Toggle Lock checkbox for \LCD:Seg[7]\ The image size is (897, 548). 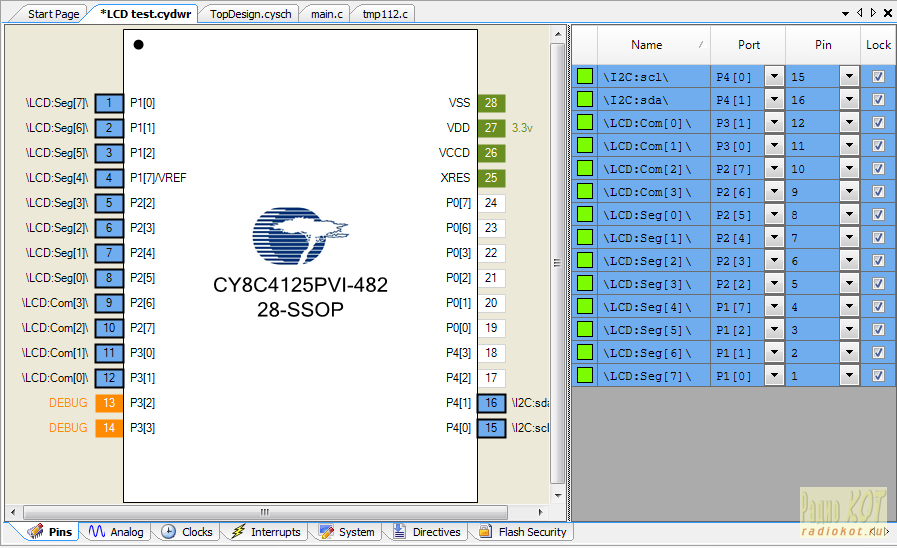[x=878, y=376]
